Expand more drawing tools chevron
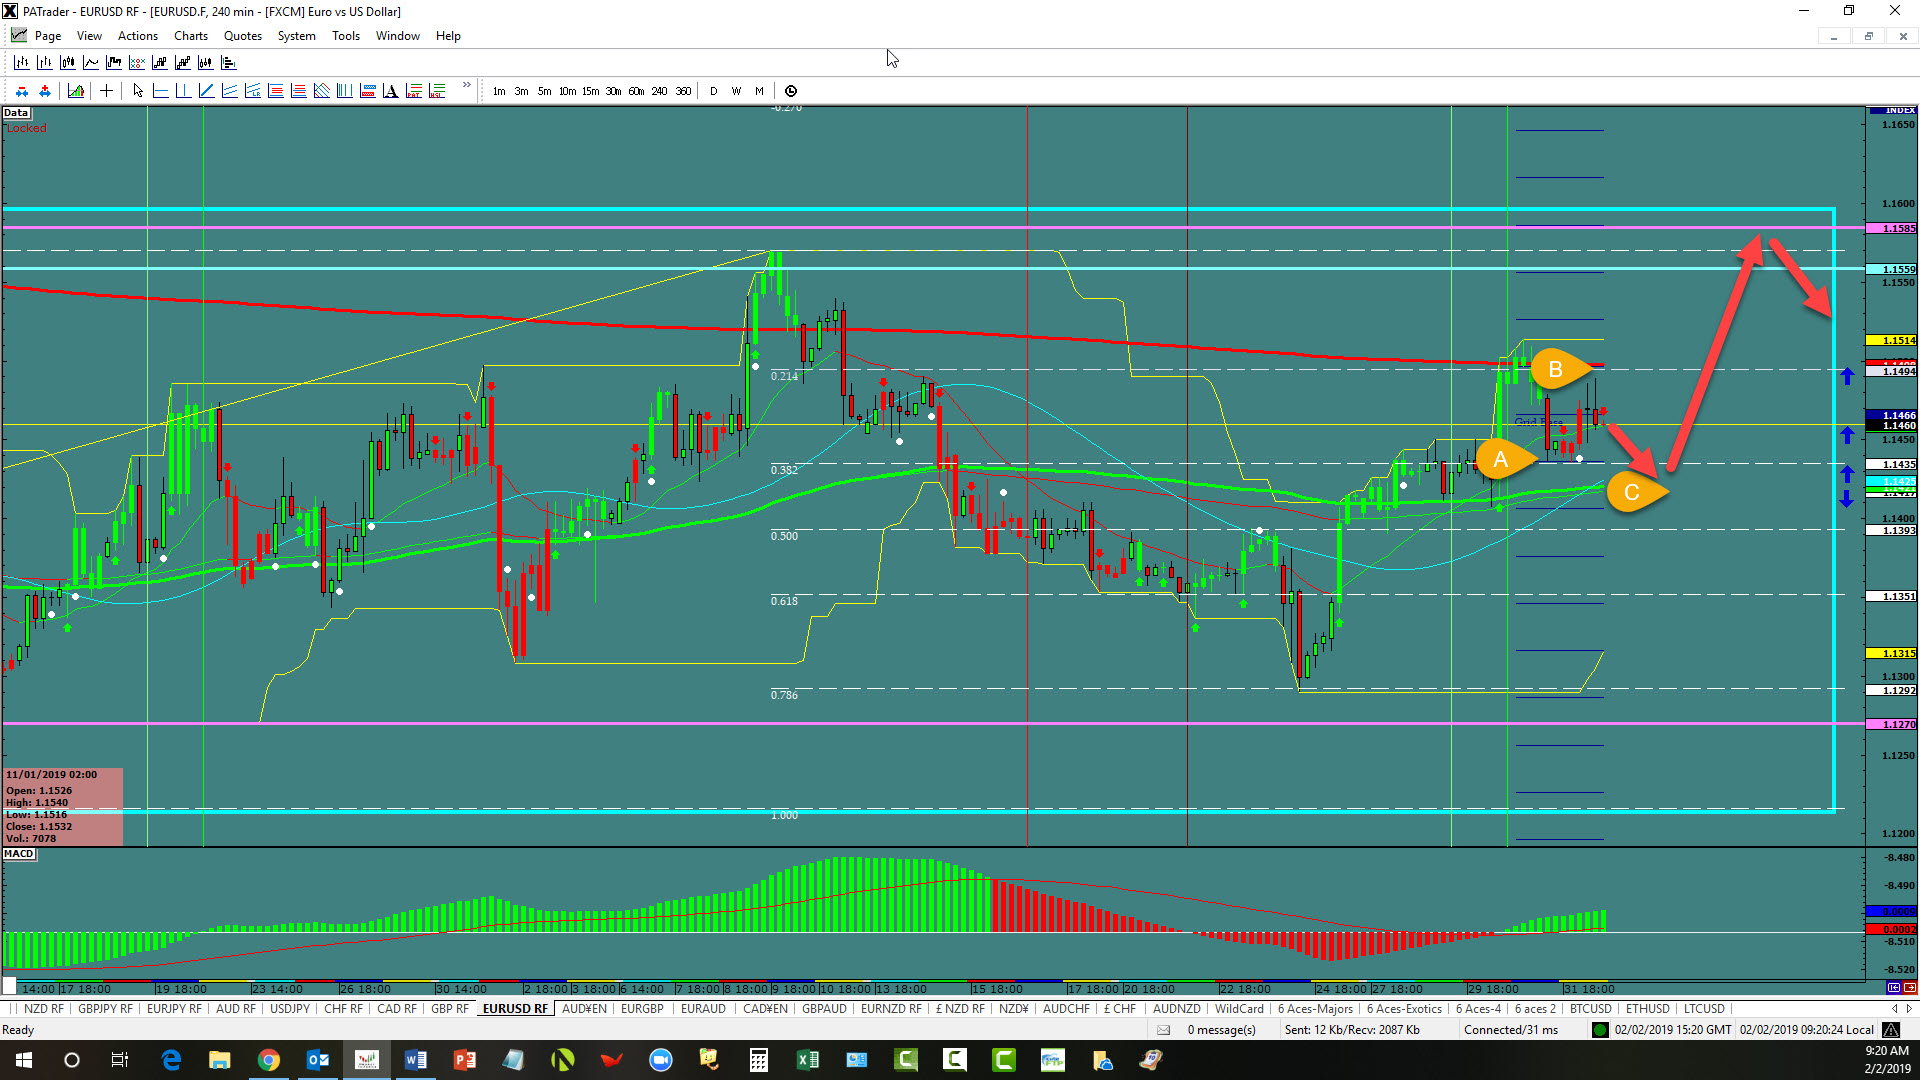 coord(466,85)
